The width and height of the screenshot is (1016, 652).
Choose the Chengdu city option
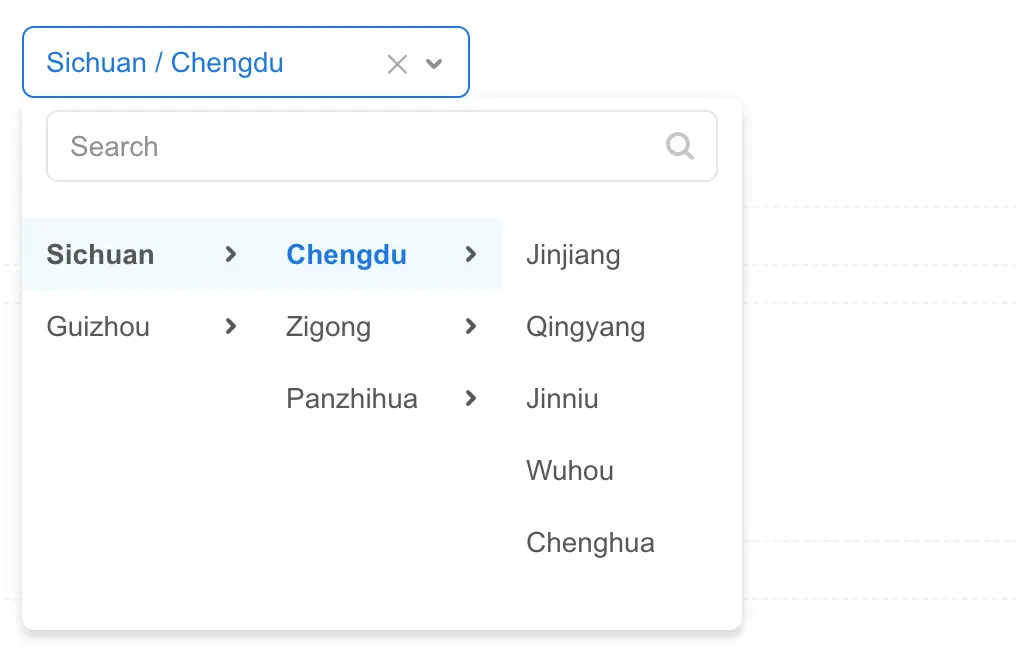346,254
